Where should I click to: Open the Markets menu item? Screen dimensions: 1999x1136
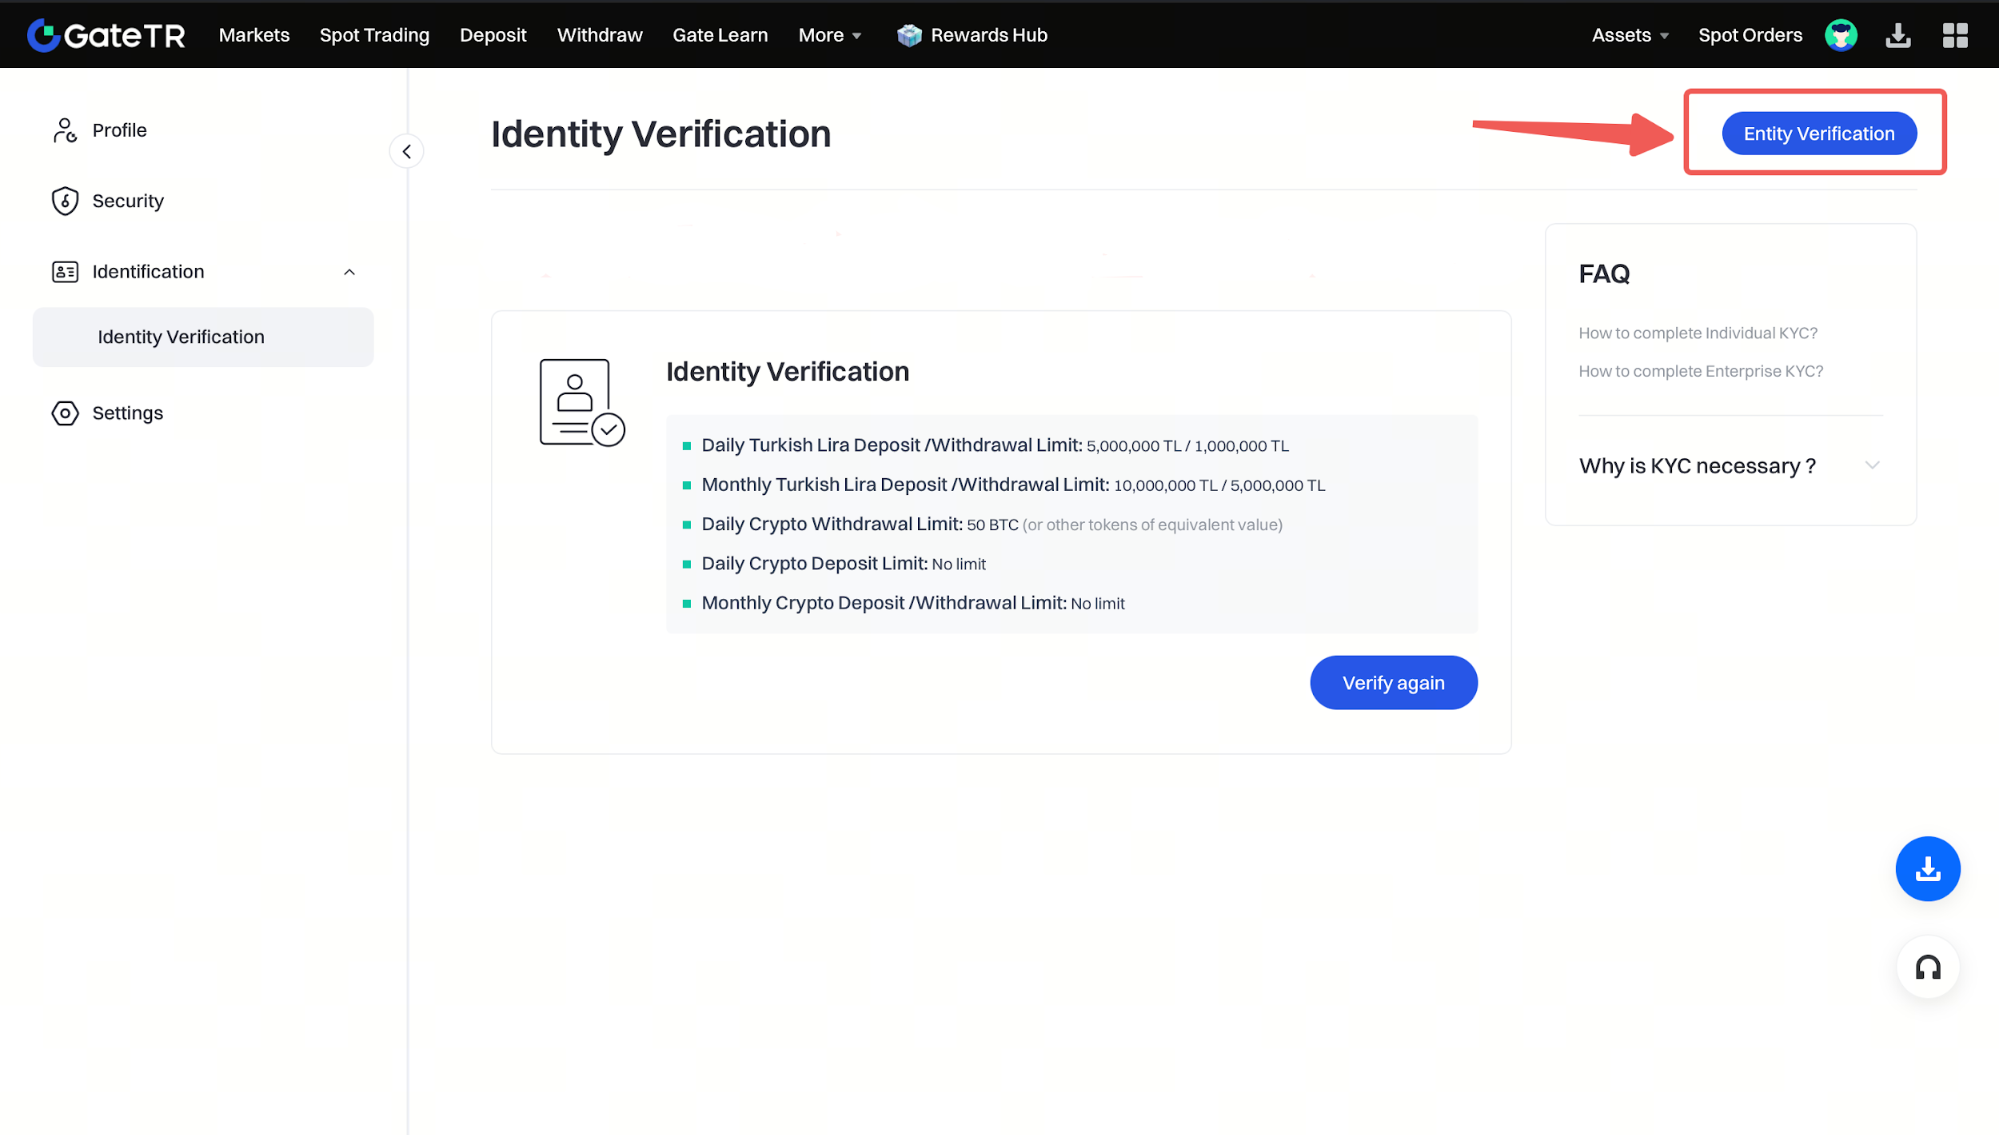254,35
